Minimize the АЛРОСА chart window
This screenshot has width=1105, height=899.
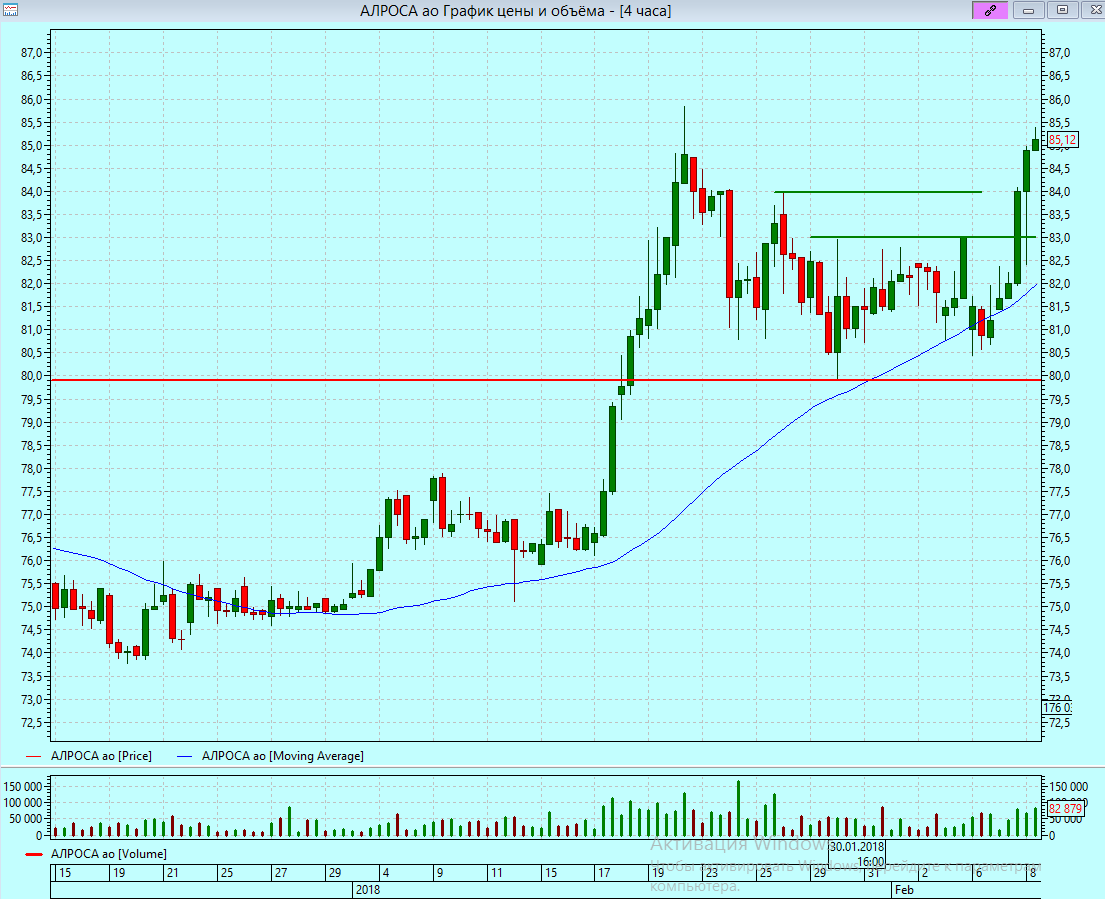point(1028,10)
